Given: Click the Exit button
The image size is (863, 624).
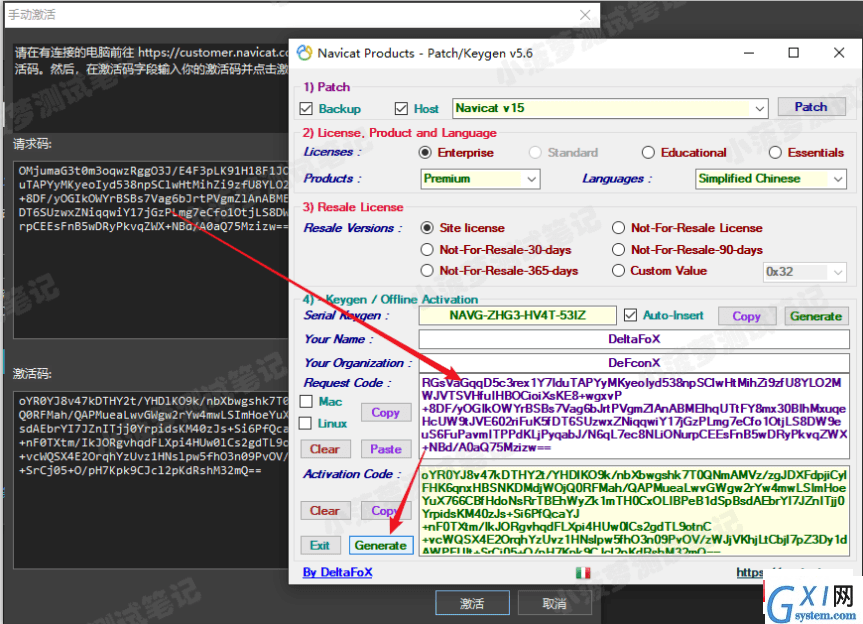Looking at the screenshot, I should (x=320, y=545).
